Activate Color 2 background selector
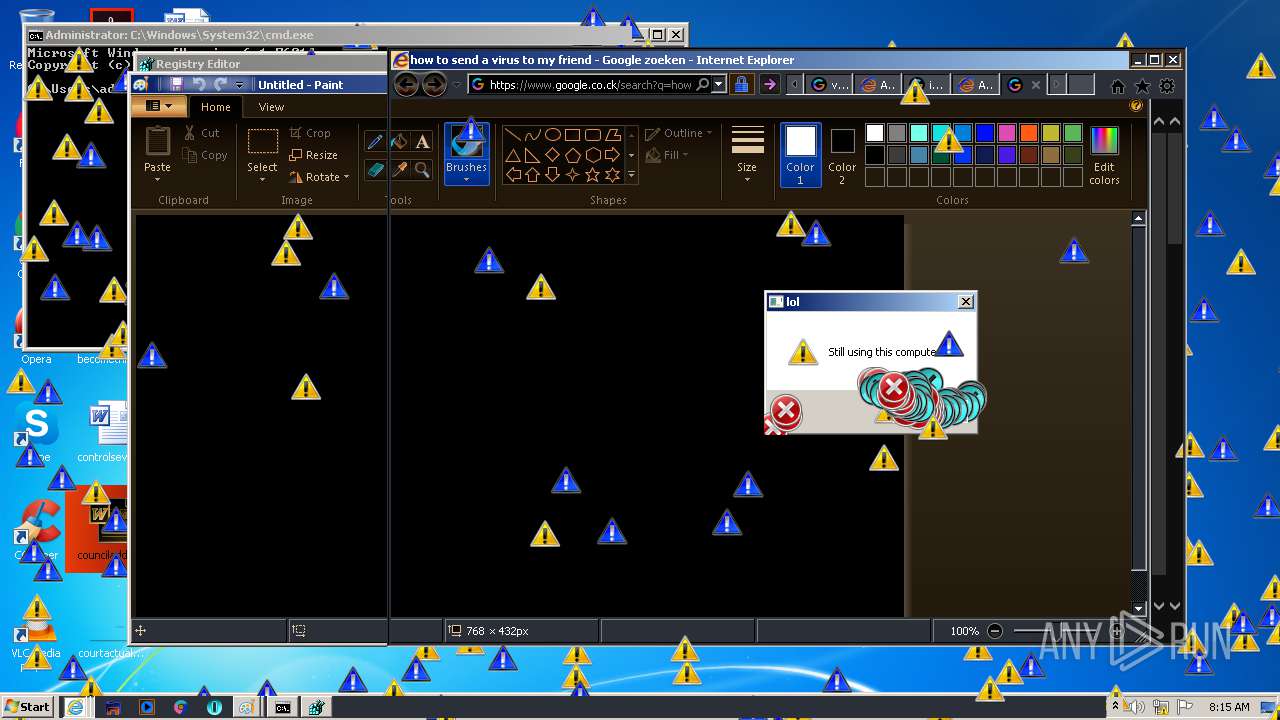1280x720 pixels. [842, 154]
